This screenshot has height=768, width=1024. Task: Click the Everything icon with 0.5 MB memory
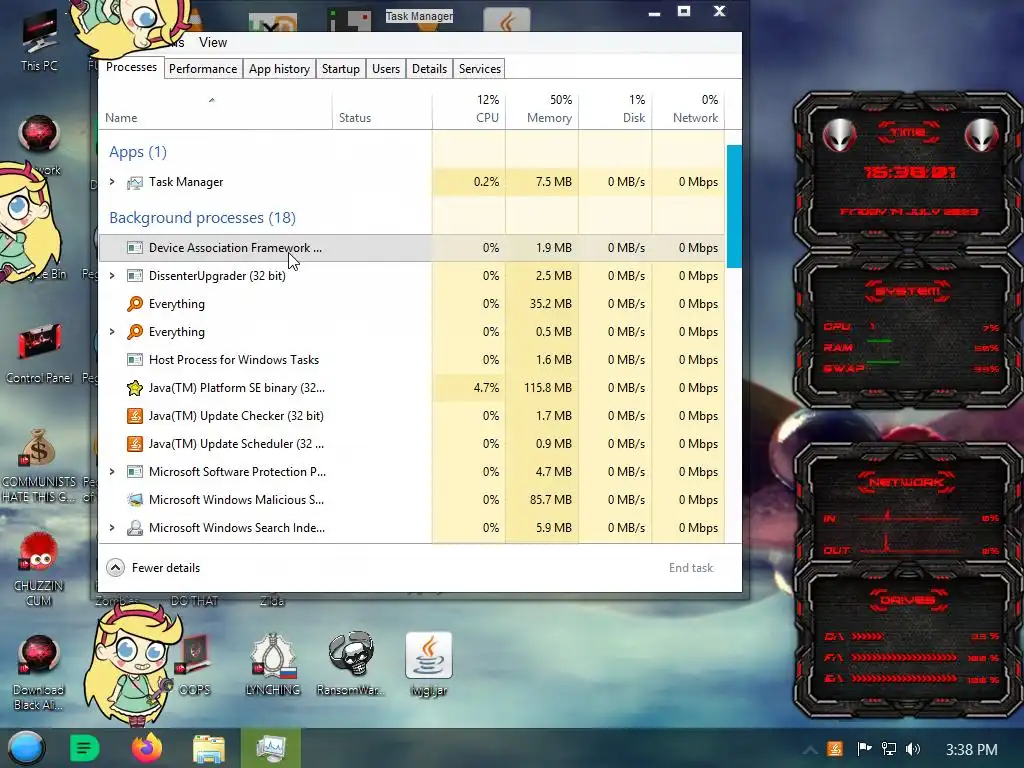point(135,332)
